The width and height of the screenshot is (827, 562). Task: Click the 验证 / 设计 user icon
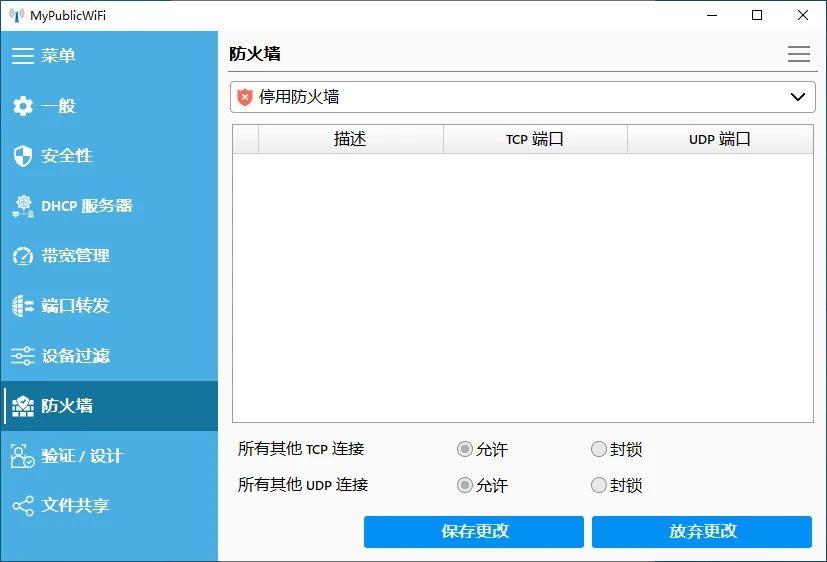[23, 456]
